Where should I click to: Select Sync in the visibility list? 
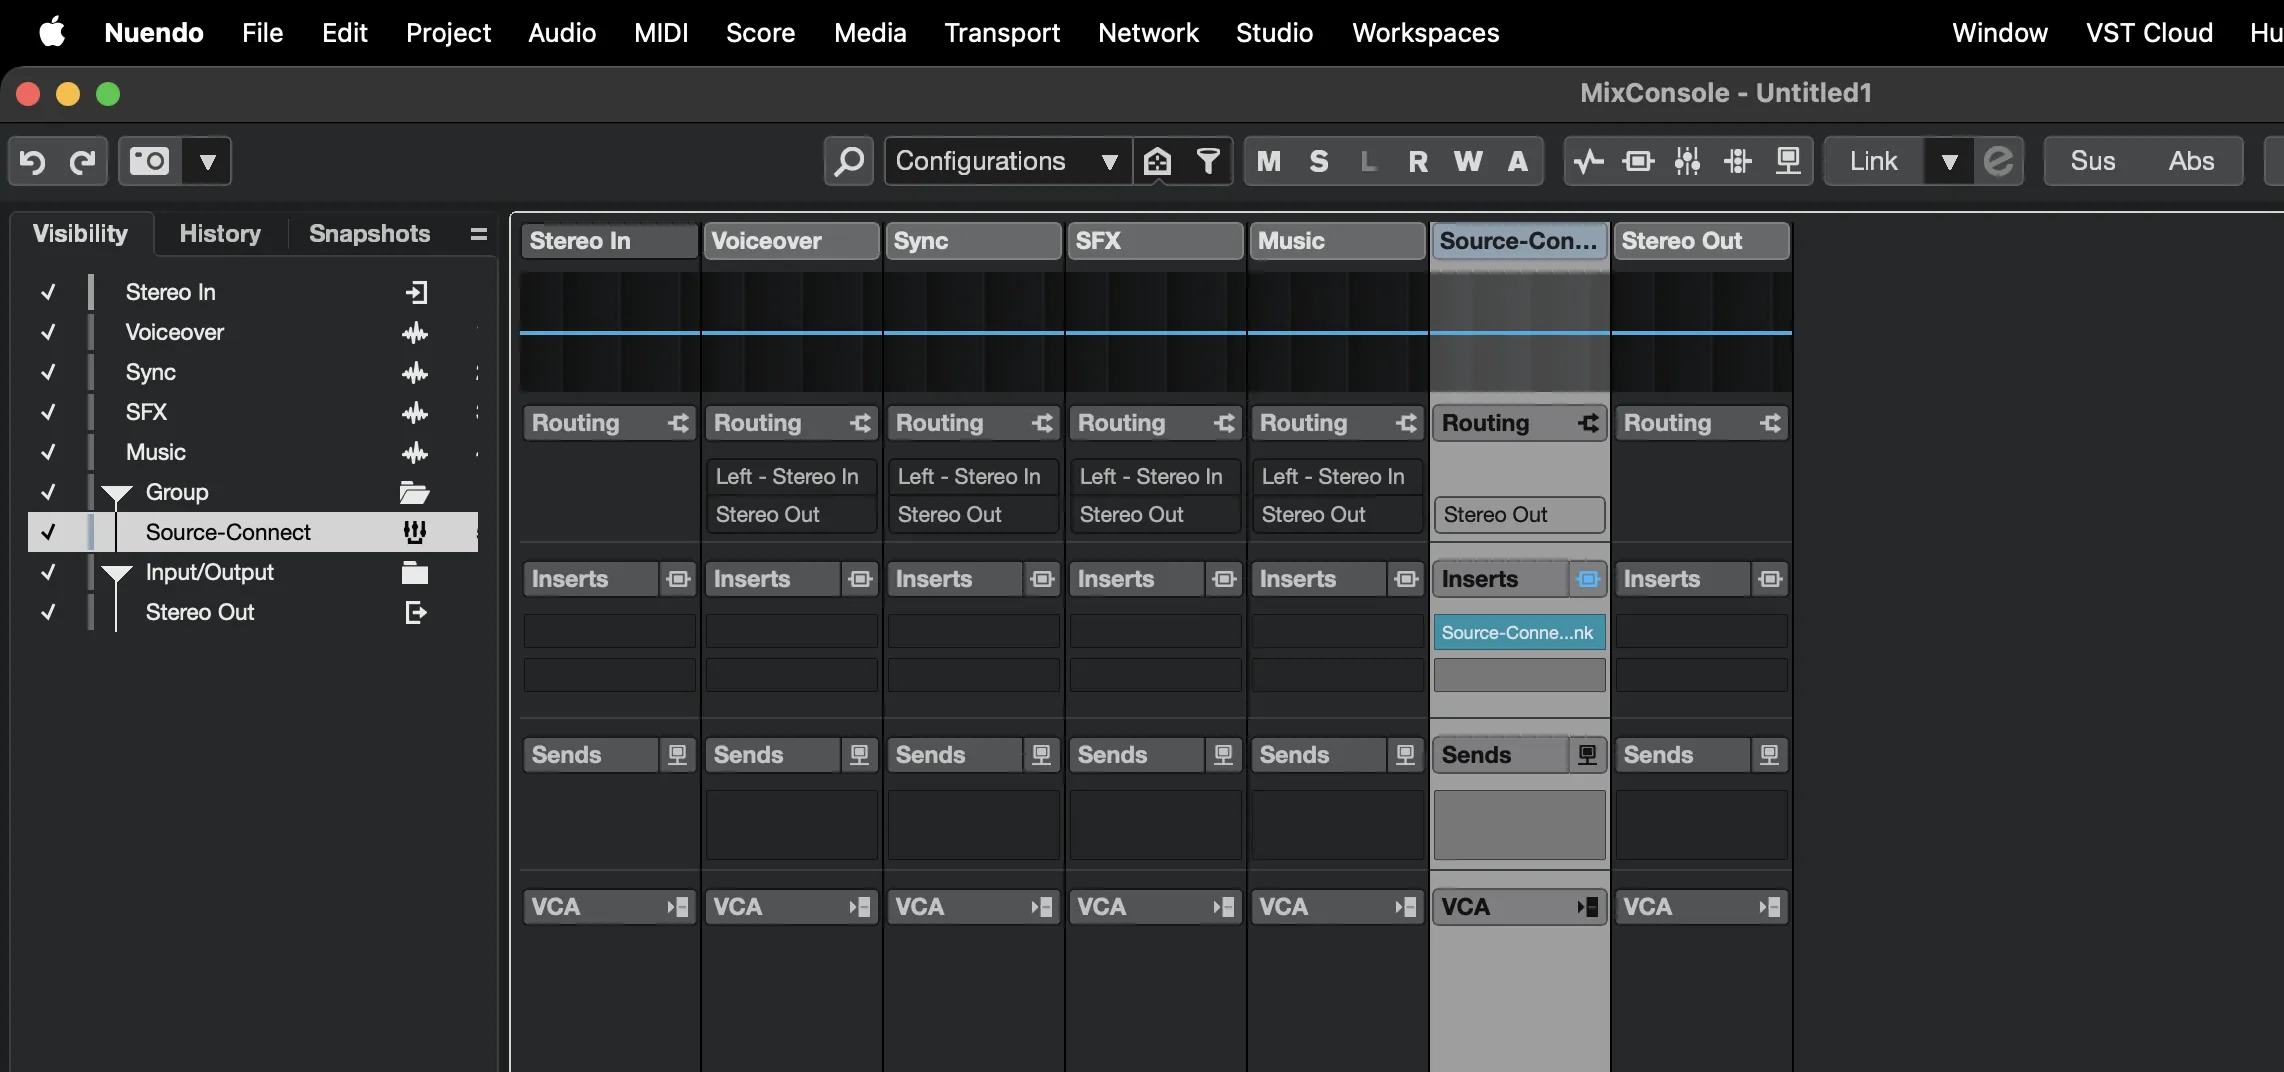point(254,372)
